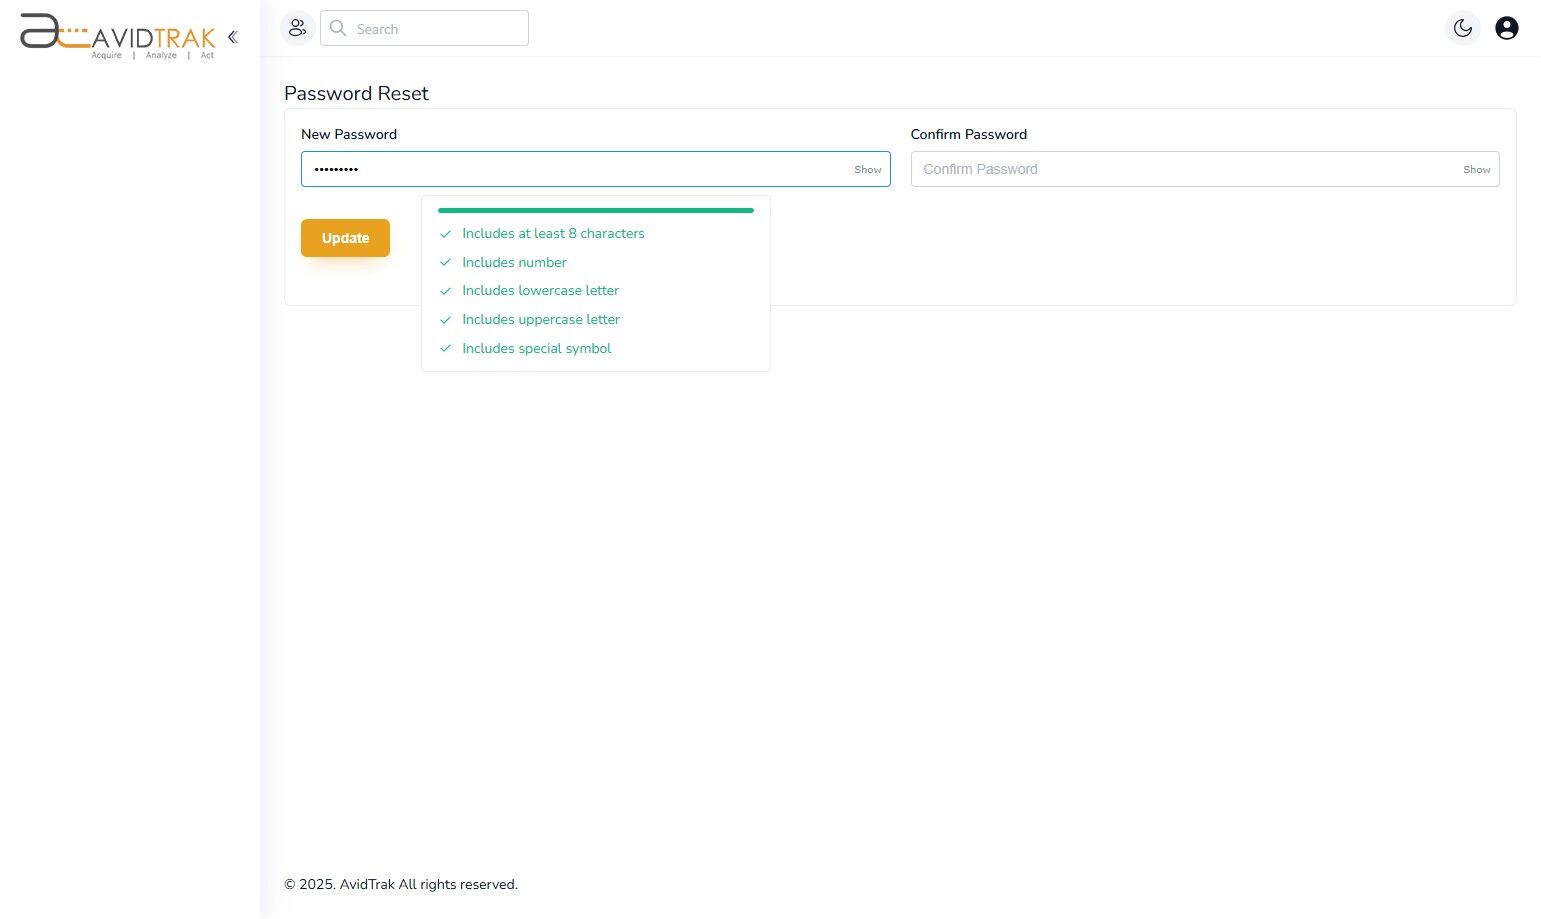Enable dark mode with the moon icon

[1462, 28]
